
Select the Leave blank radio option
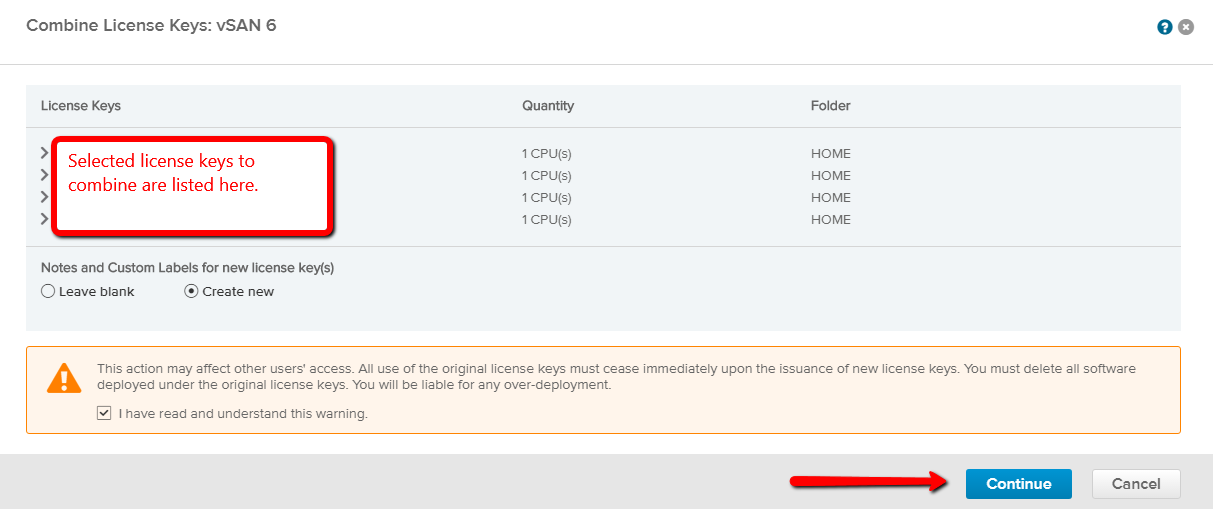[48, 292]
